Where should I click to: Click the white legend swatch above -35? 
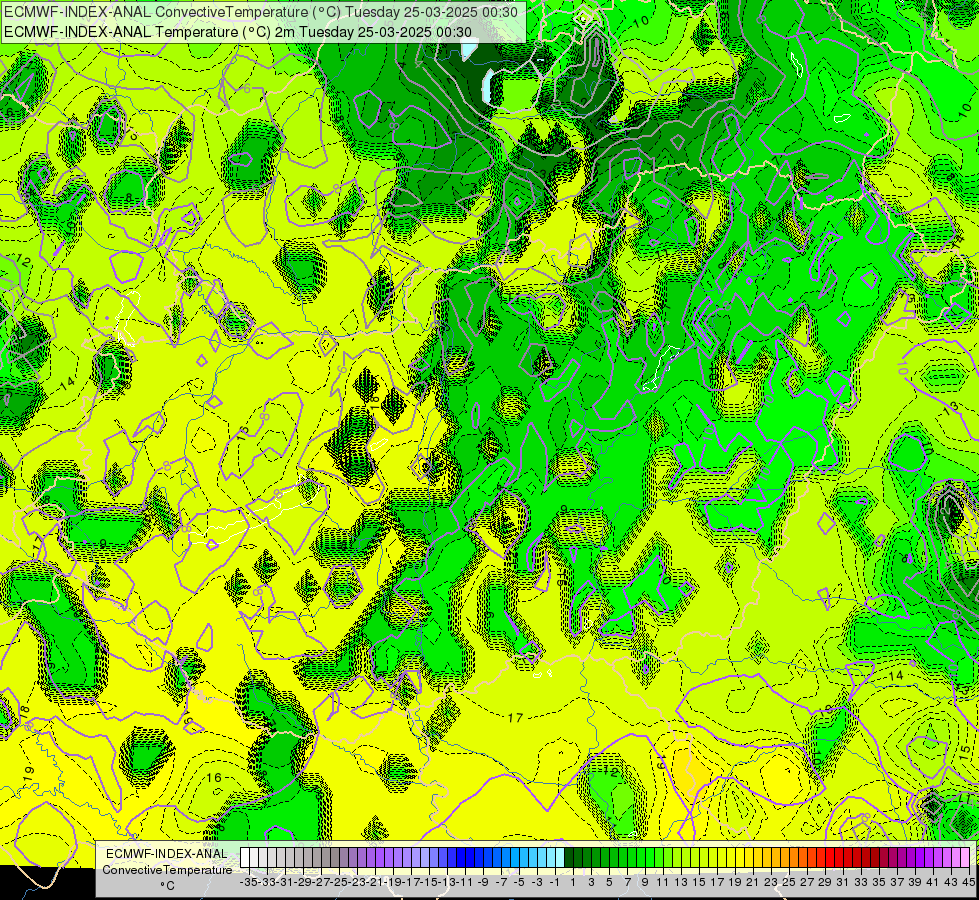coord(245,857)
